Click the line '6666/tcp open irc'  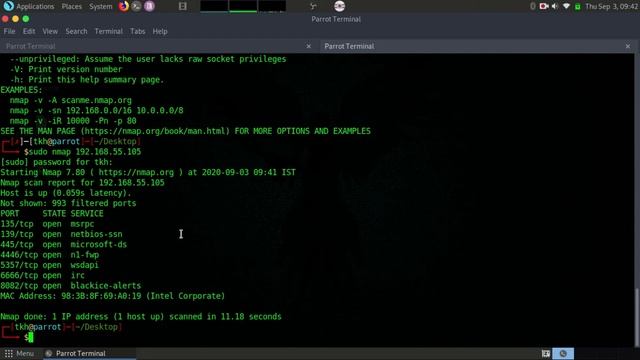pos(42,276)
